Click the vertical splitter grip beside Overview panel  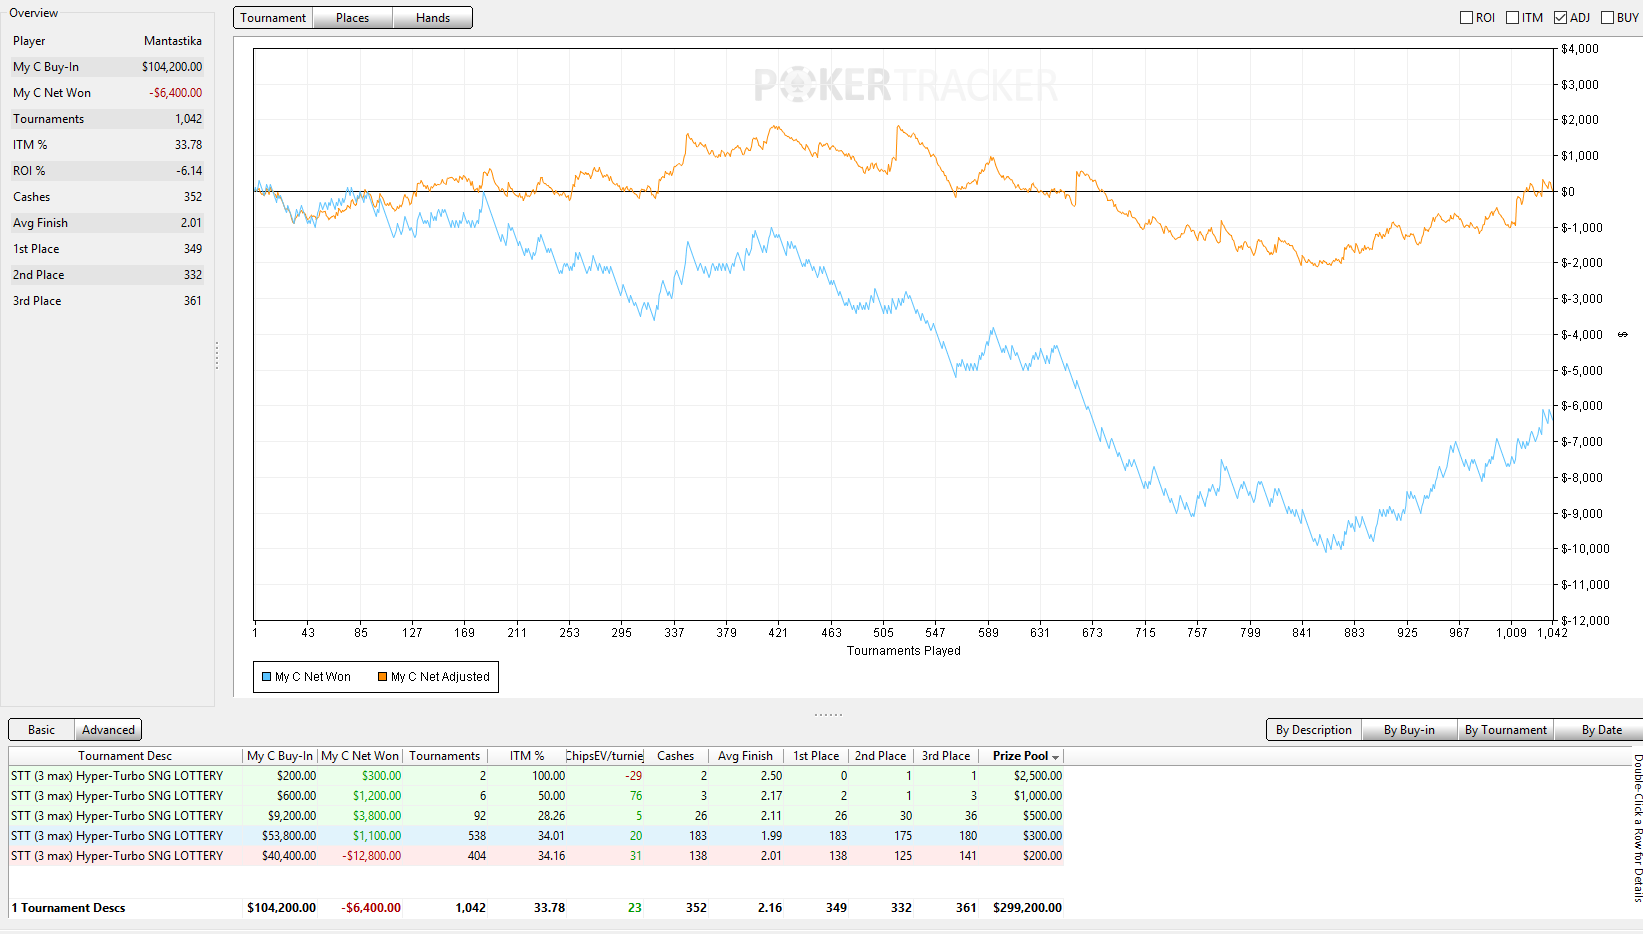click(217, 355)
